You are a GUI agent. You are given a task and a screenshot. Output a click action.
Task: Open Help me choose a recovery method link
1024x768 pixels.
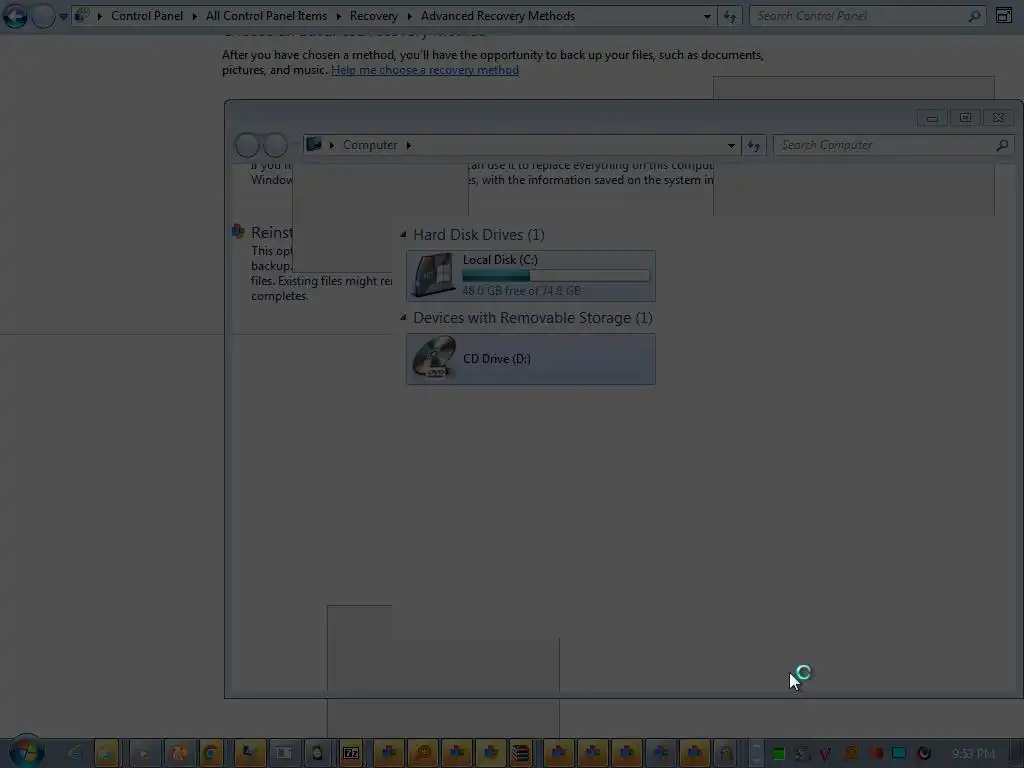click(x=425, y=70)
